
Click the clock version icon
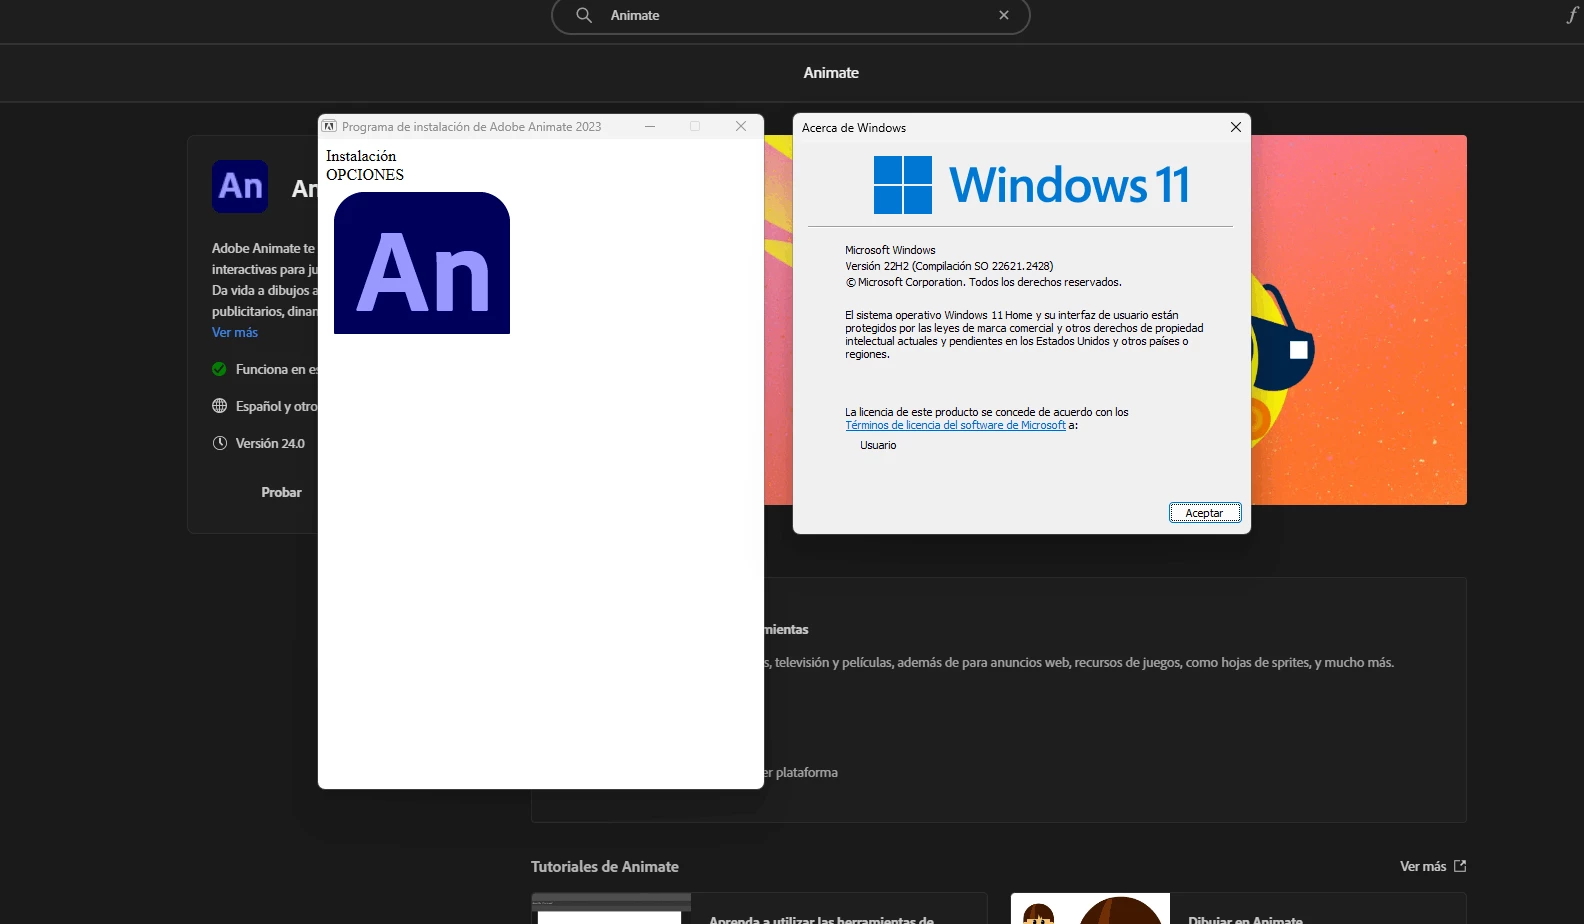pos(219,443)
